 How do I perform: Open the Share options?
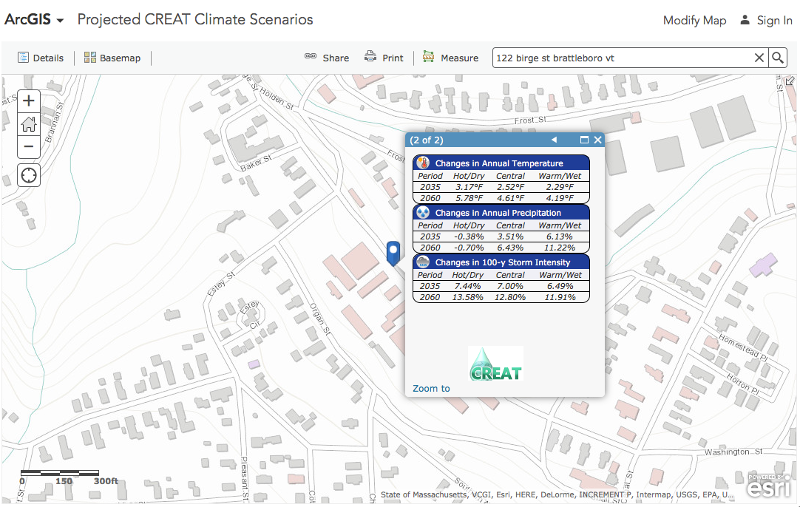tap(326, 58)
